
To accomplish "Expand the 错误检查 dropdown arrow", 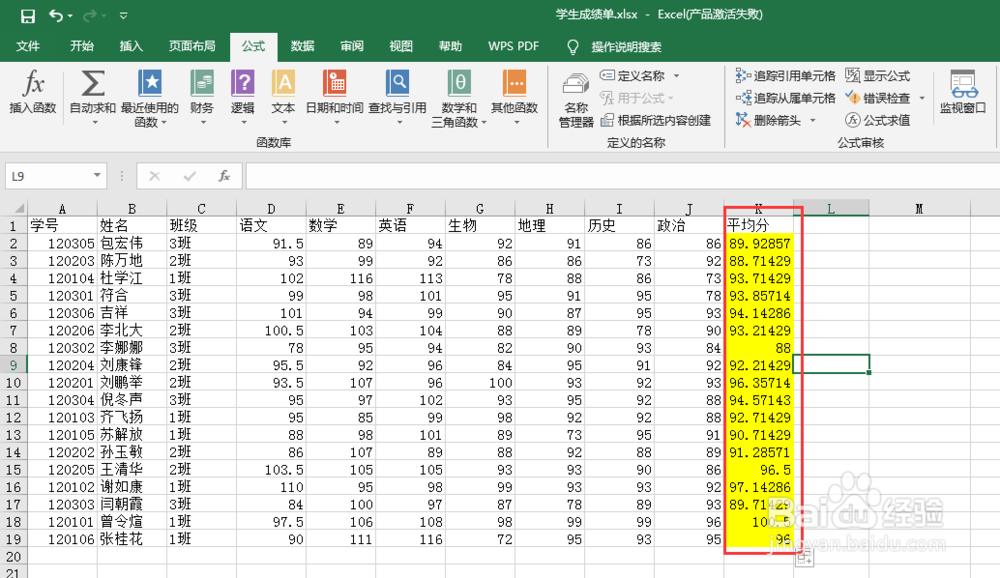I will (922, 98).
